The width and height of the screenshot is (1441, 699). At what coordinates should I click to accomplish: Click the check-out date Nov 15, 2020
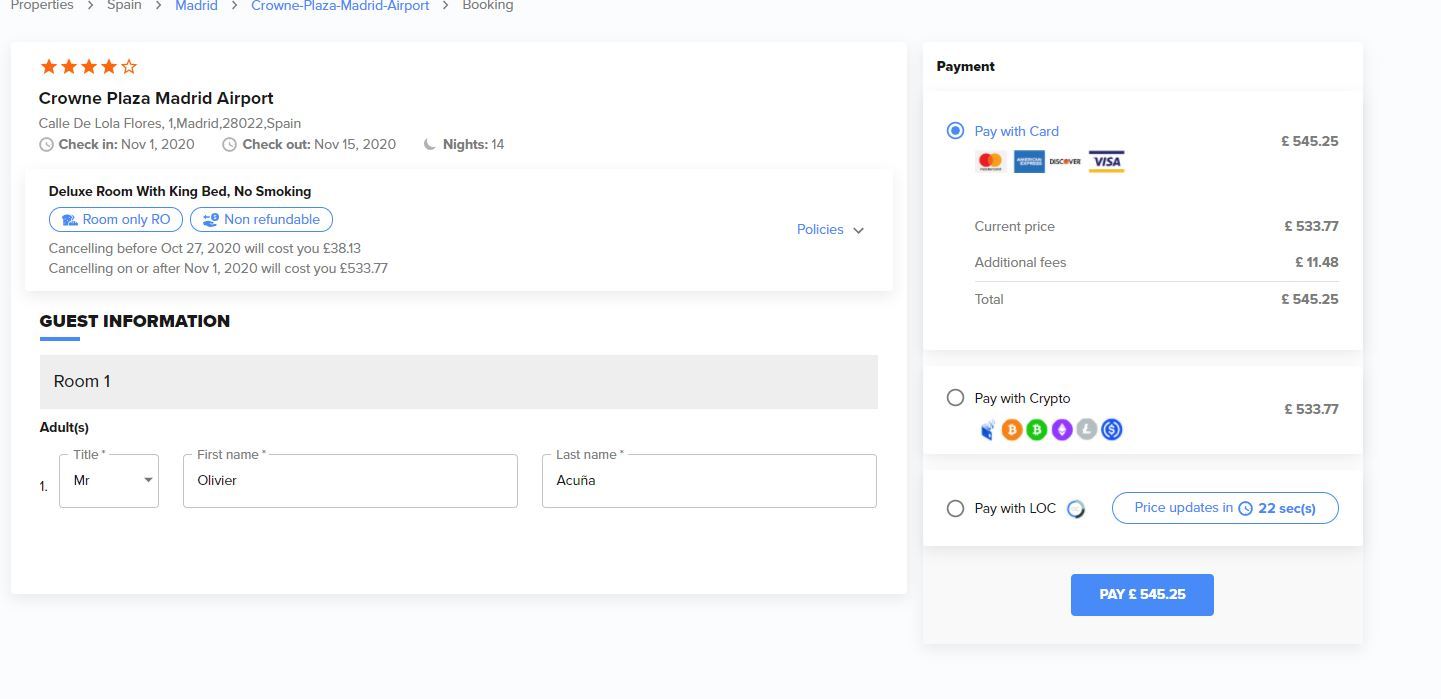pos(355,145)
